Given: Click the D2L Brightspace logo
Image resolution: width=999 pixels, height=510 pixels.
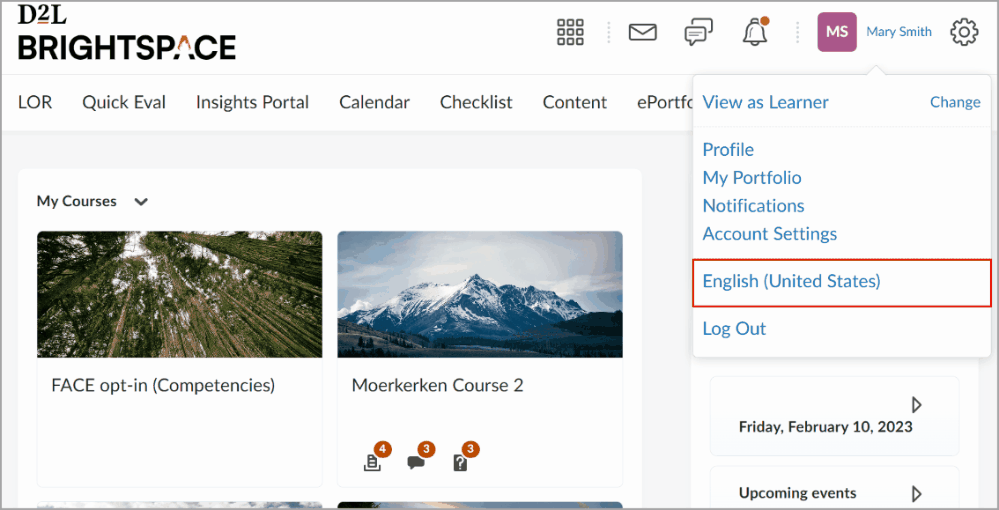Looking at the screenshot, I should point(127,33).
